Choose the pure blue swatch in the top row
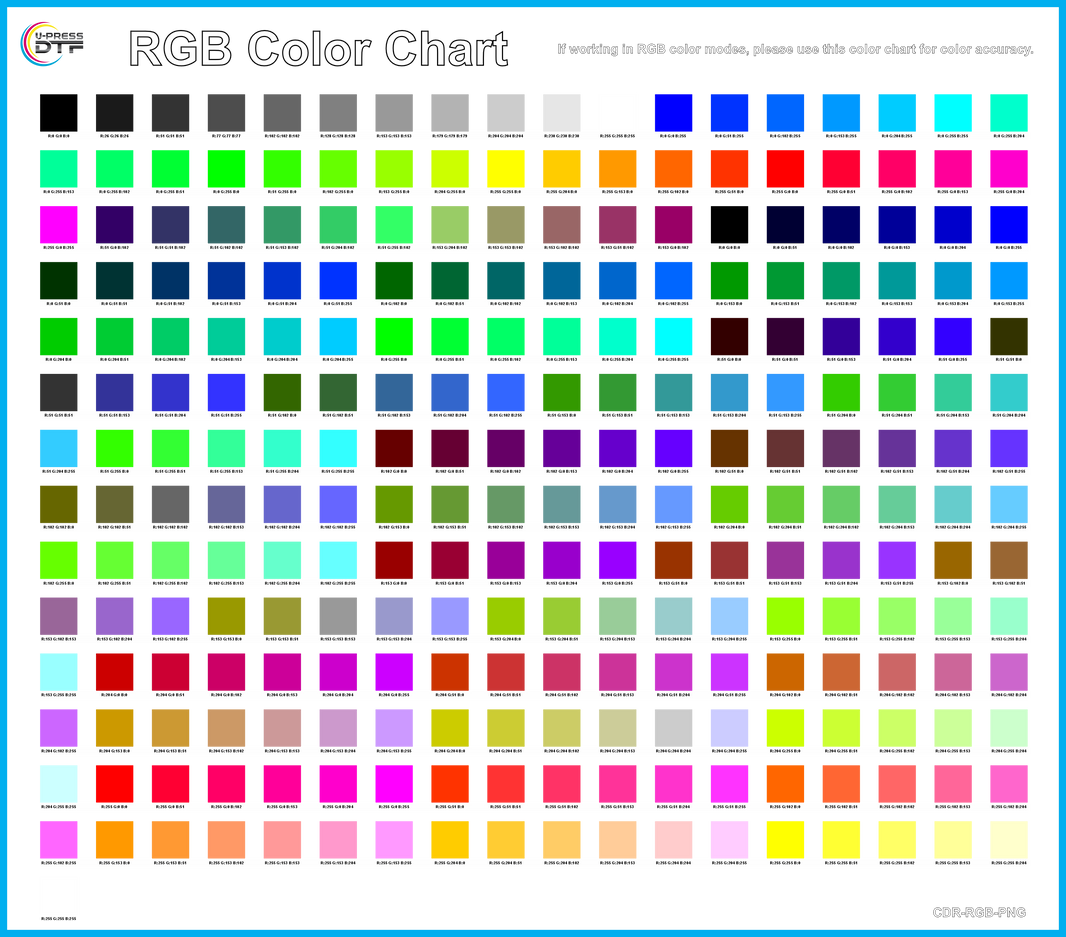Viewport: 1066px width, 937px height. tap(673, 110)
